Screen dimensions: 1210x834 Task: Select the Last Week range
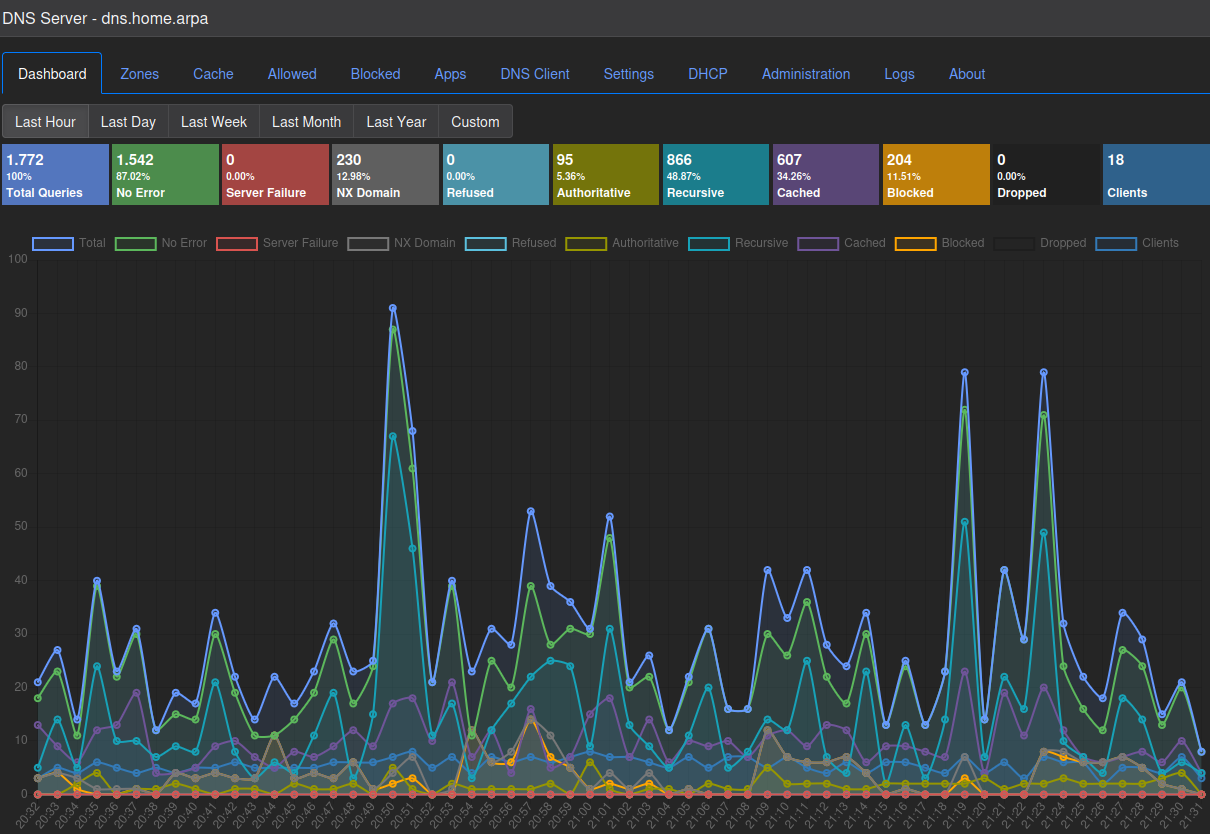point(214,122)
